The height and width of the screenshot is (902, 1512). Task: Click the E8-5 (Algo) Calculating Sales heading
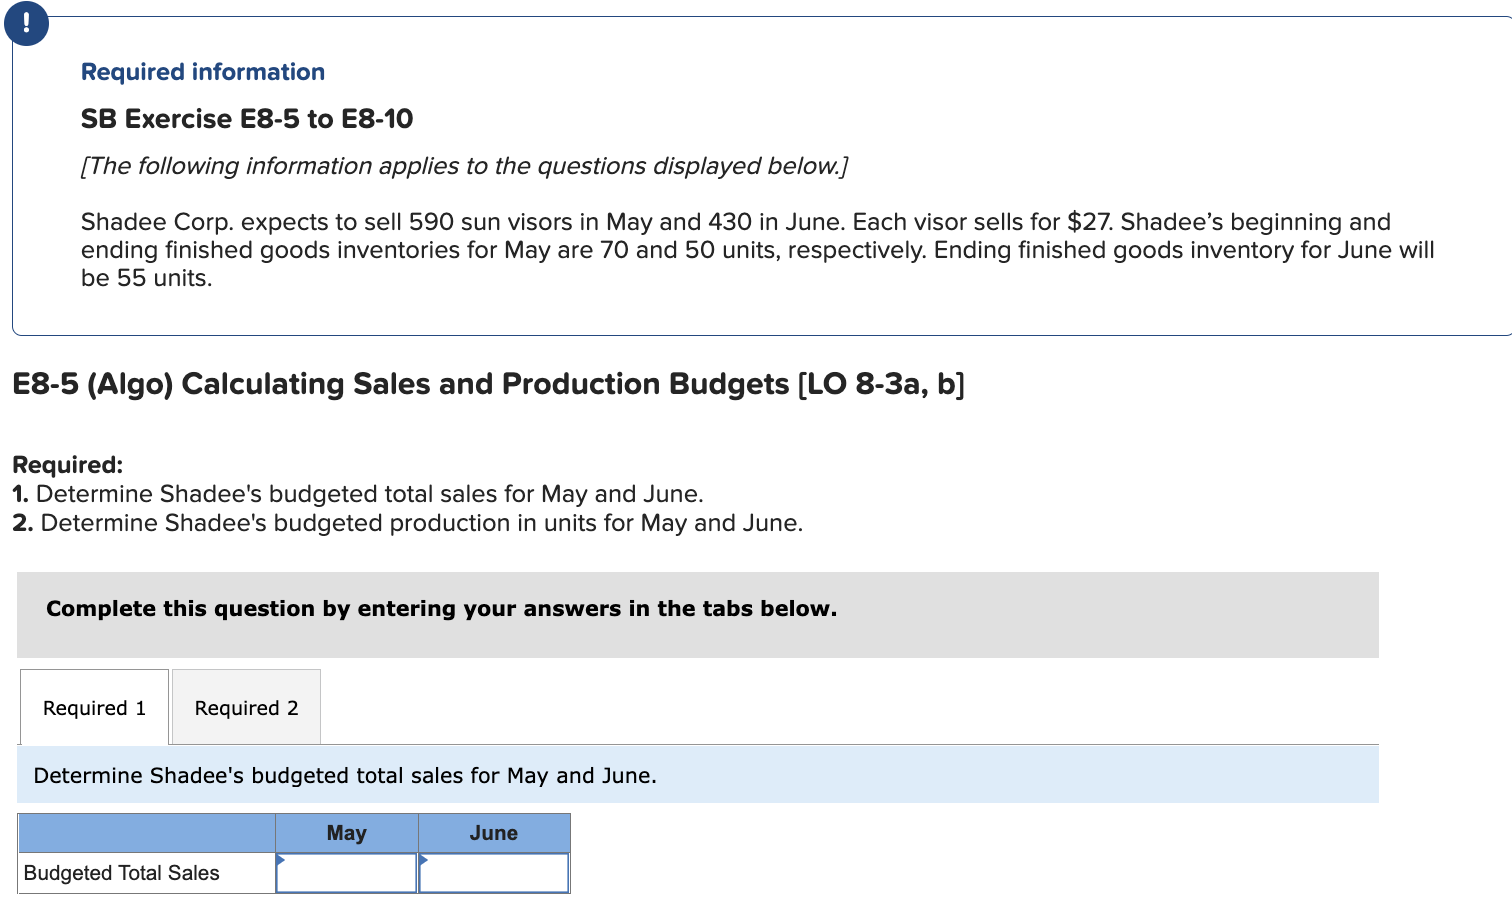pos(488,384)
